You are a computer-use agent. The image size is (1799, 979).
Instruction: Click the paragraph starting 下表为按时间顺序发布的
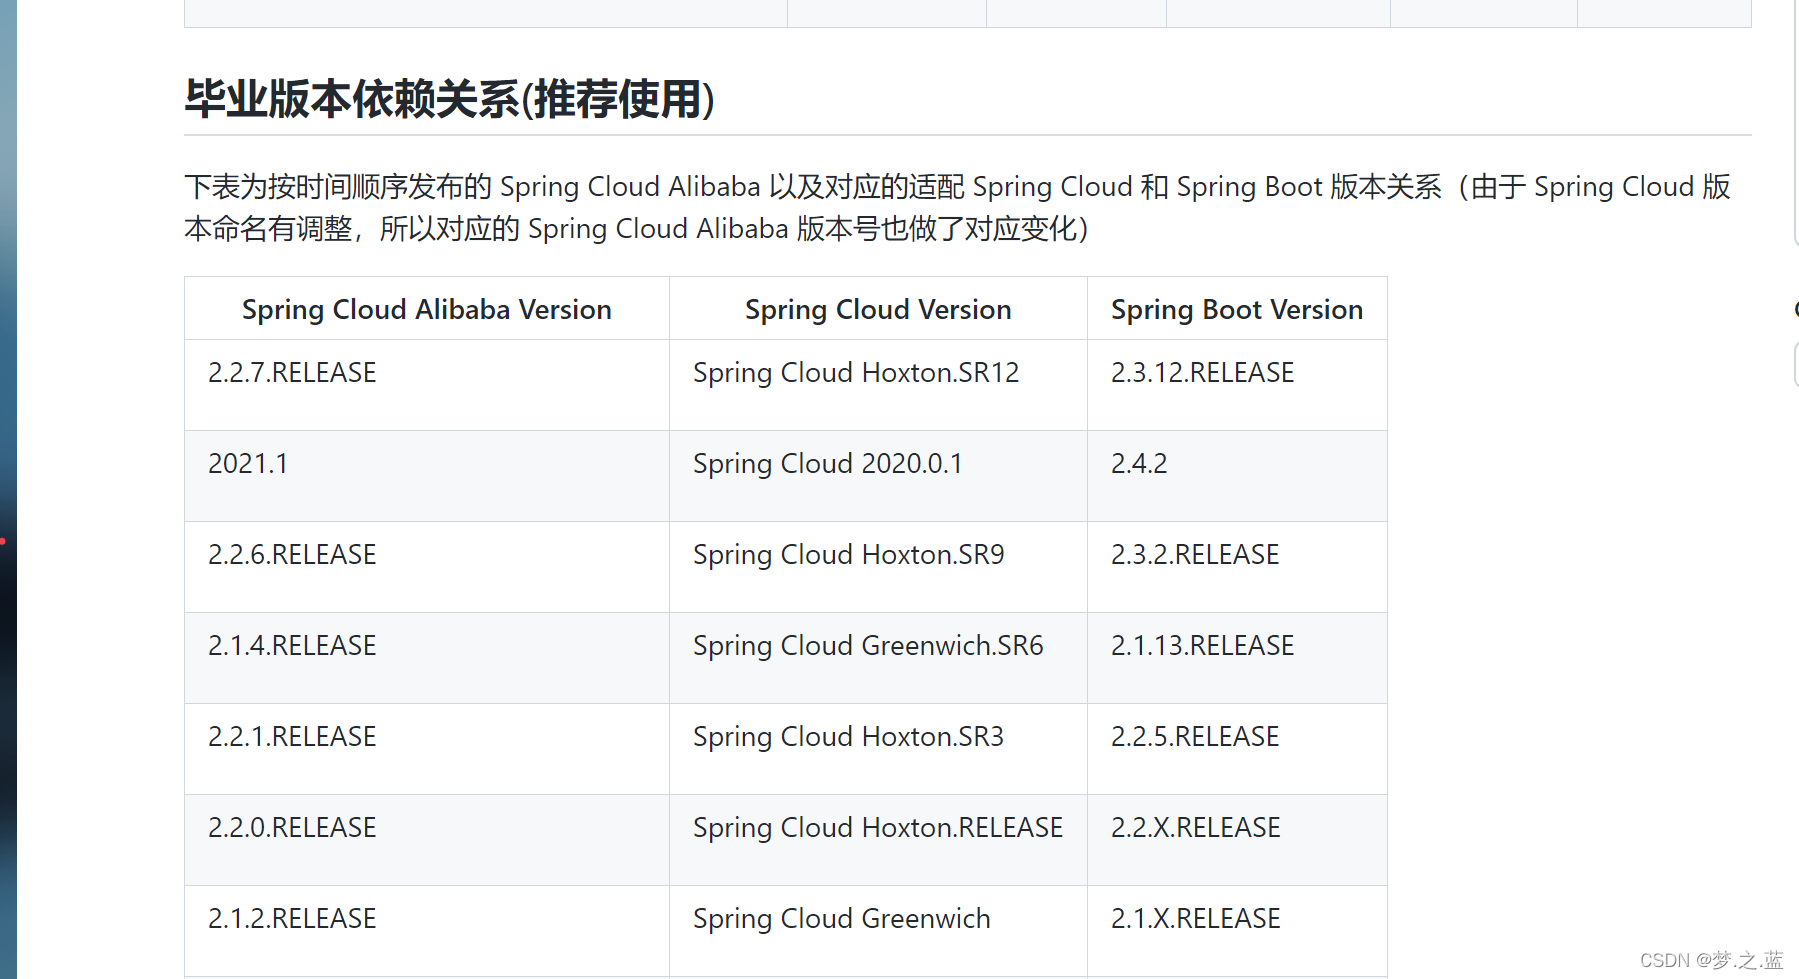(958, 207)
